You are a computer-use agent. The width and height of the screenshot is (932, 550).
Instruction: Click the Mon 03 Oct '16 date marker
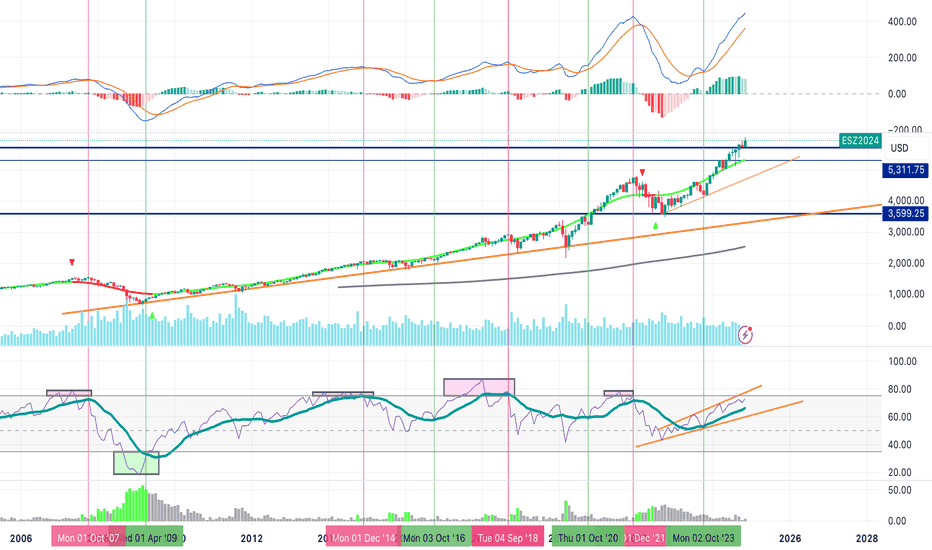pyautogui.click(x=434, y=538)
